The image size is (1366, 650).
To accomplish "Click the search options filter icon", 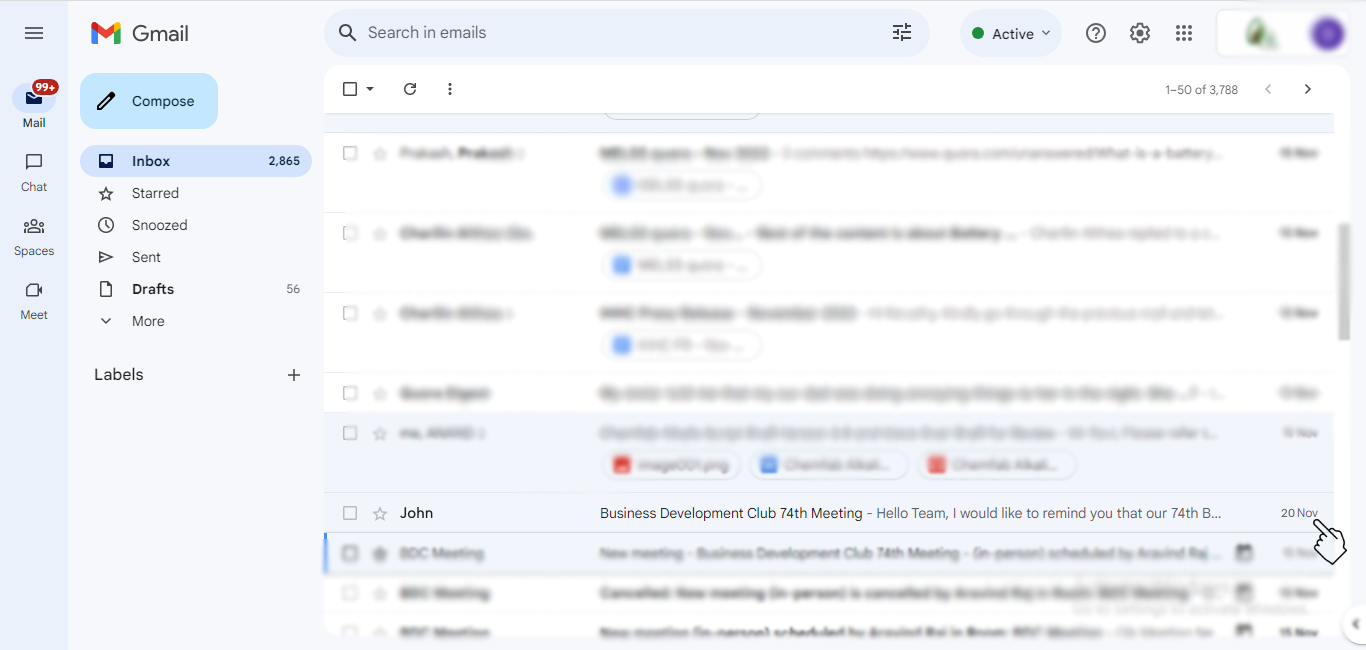I will click(x=902, y=33).
